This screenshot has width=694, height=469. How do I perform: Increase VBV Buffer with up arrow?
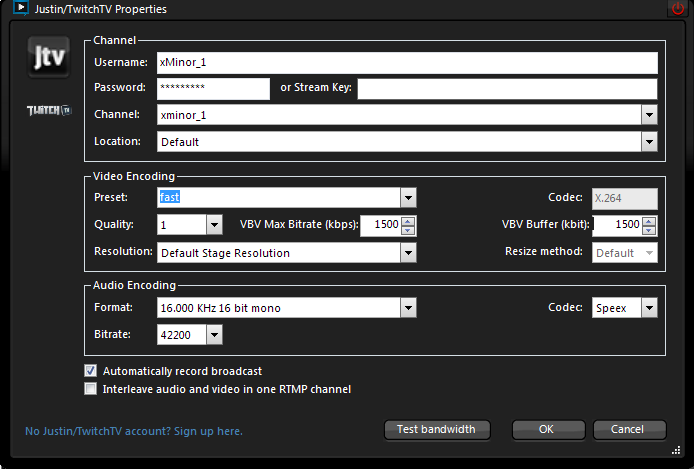(649, 221)
